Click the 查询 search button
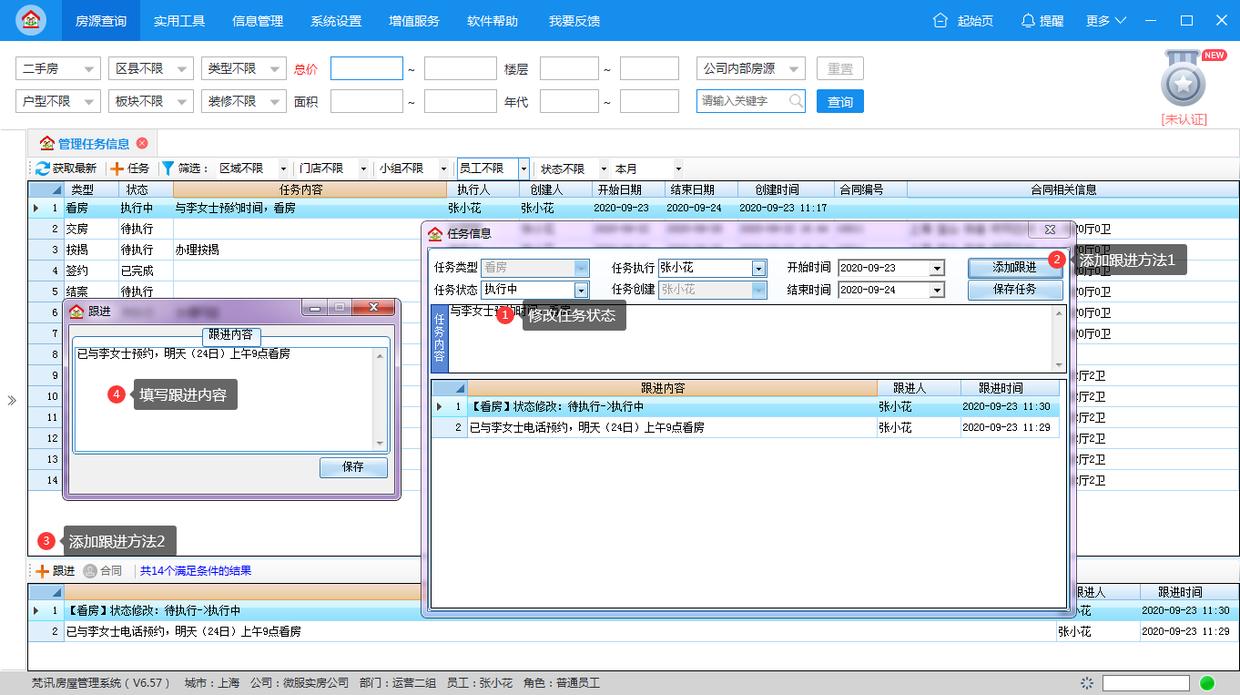Screen dimensions: 1240x695 click(x=839, y=100)
